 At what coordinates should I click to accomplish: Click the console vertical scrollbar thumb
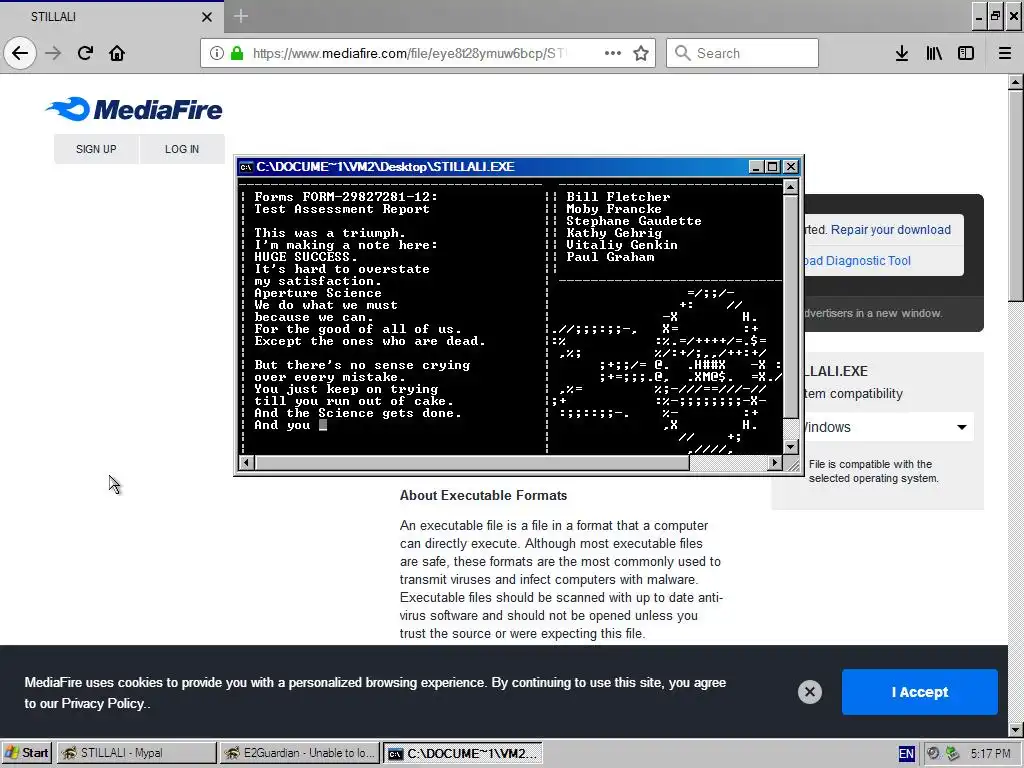[790, 306]
